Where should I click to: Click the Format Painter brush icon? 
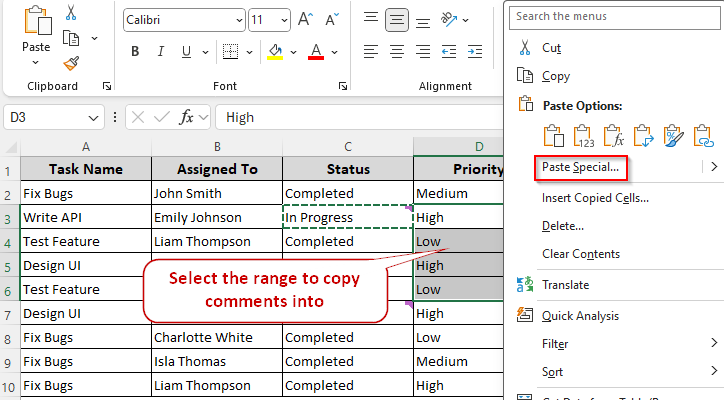coord(71,63)
